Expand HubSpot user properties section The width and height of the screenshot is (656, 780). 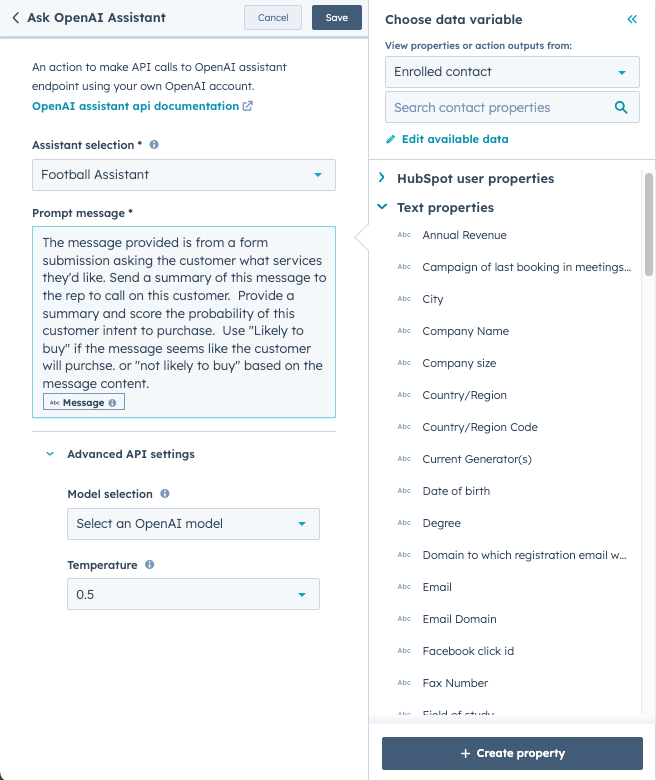[382, 178]
